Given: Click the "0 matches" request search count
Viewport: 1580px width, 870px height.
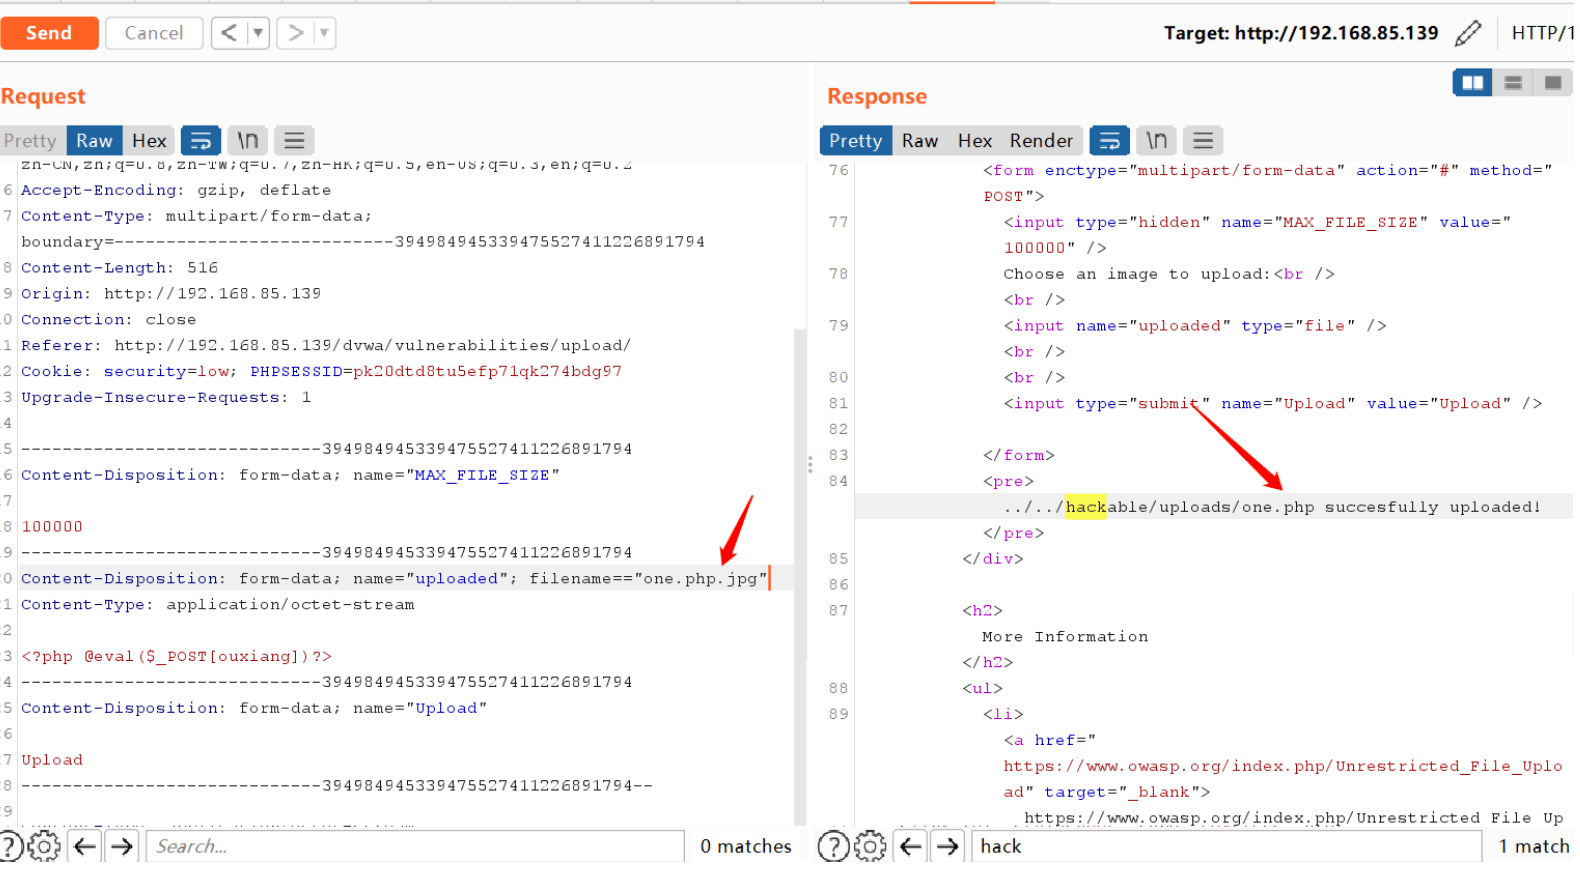Looking at the screenshot, I should tap(746, 847).
